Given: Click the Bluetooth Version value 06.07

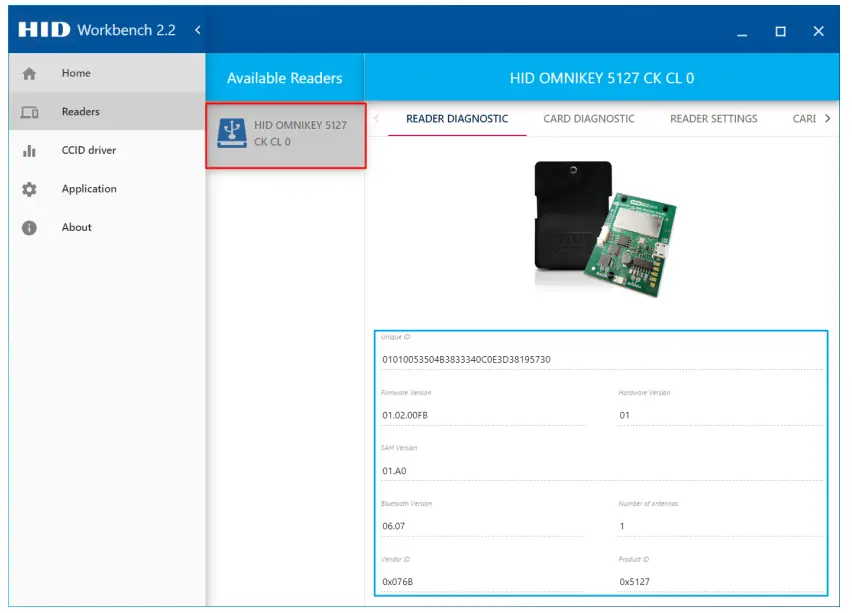Looking at the screenshot, I should pyautogui.click(x=393, y=526).
